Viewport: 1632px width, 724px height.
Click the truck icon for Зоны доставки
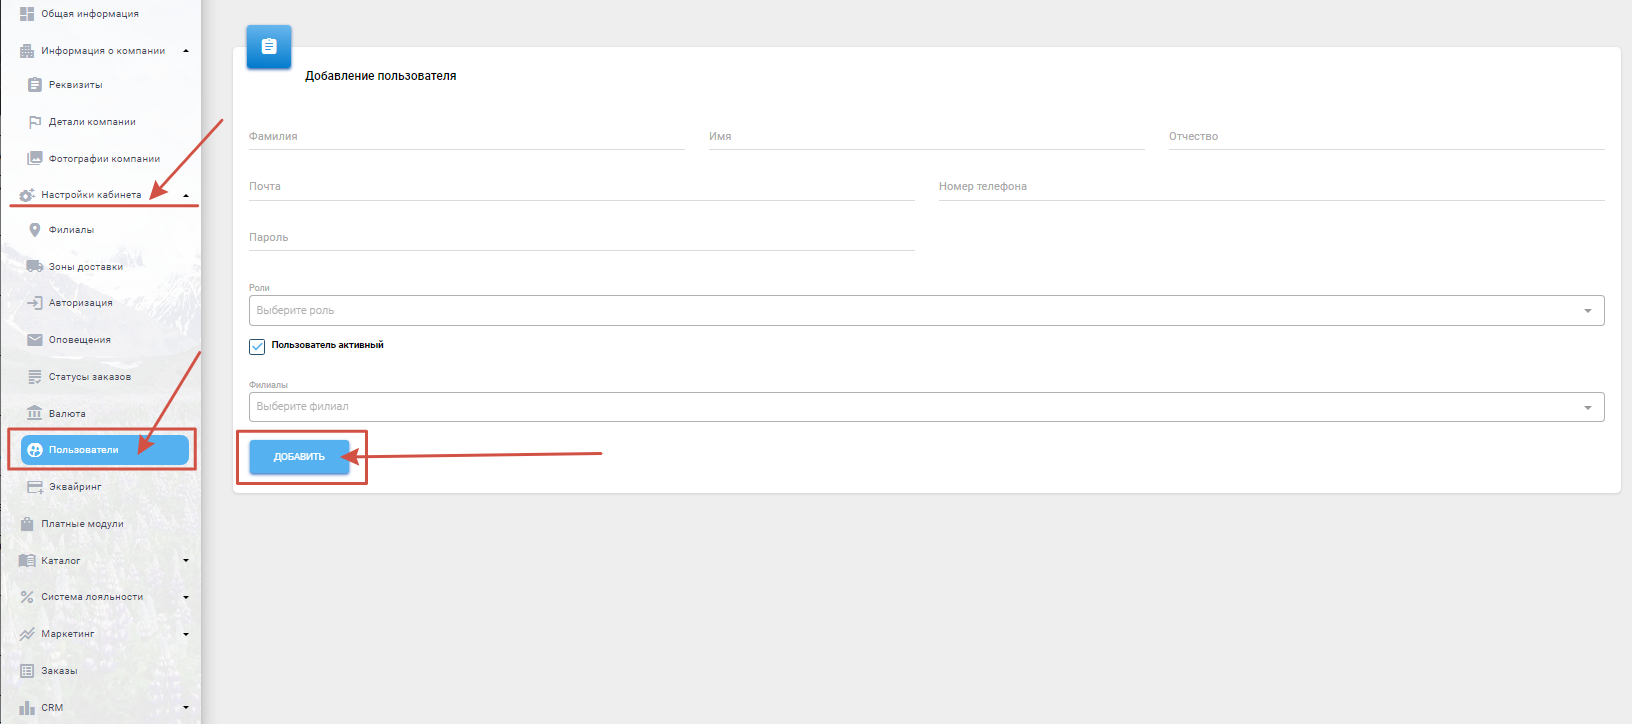35,267
